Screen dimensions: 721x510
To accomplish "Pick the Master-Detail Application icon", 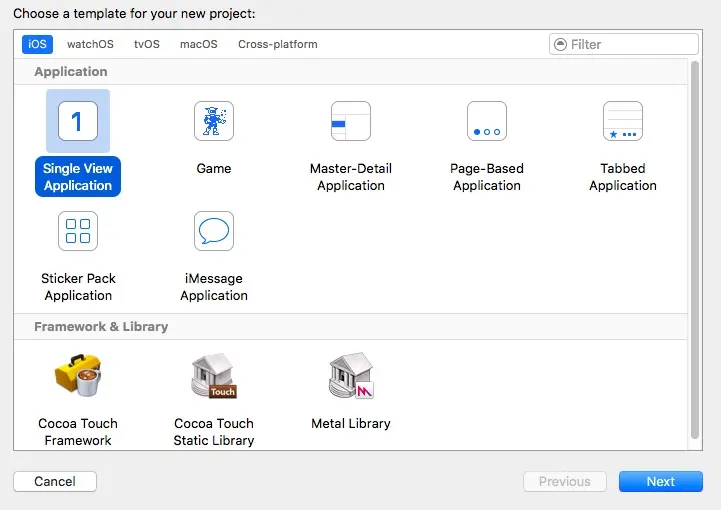I will 351,121.
